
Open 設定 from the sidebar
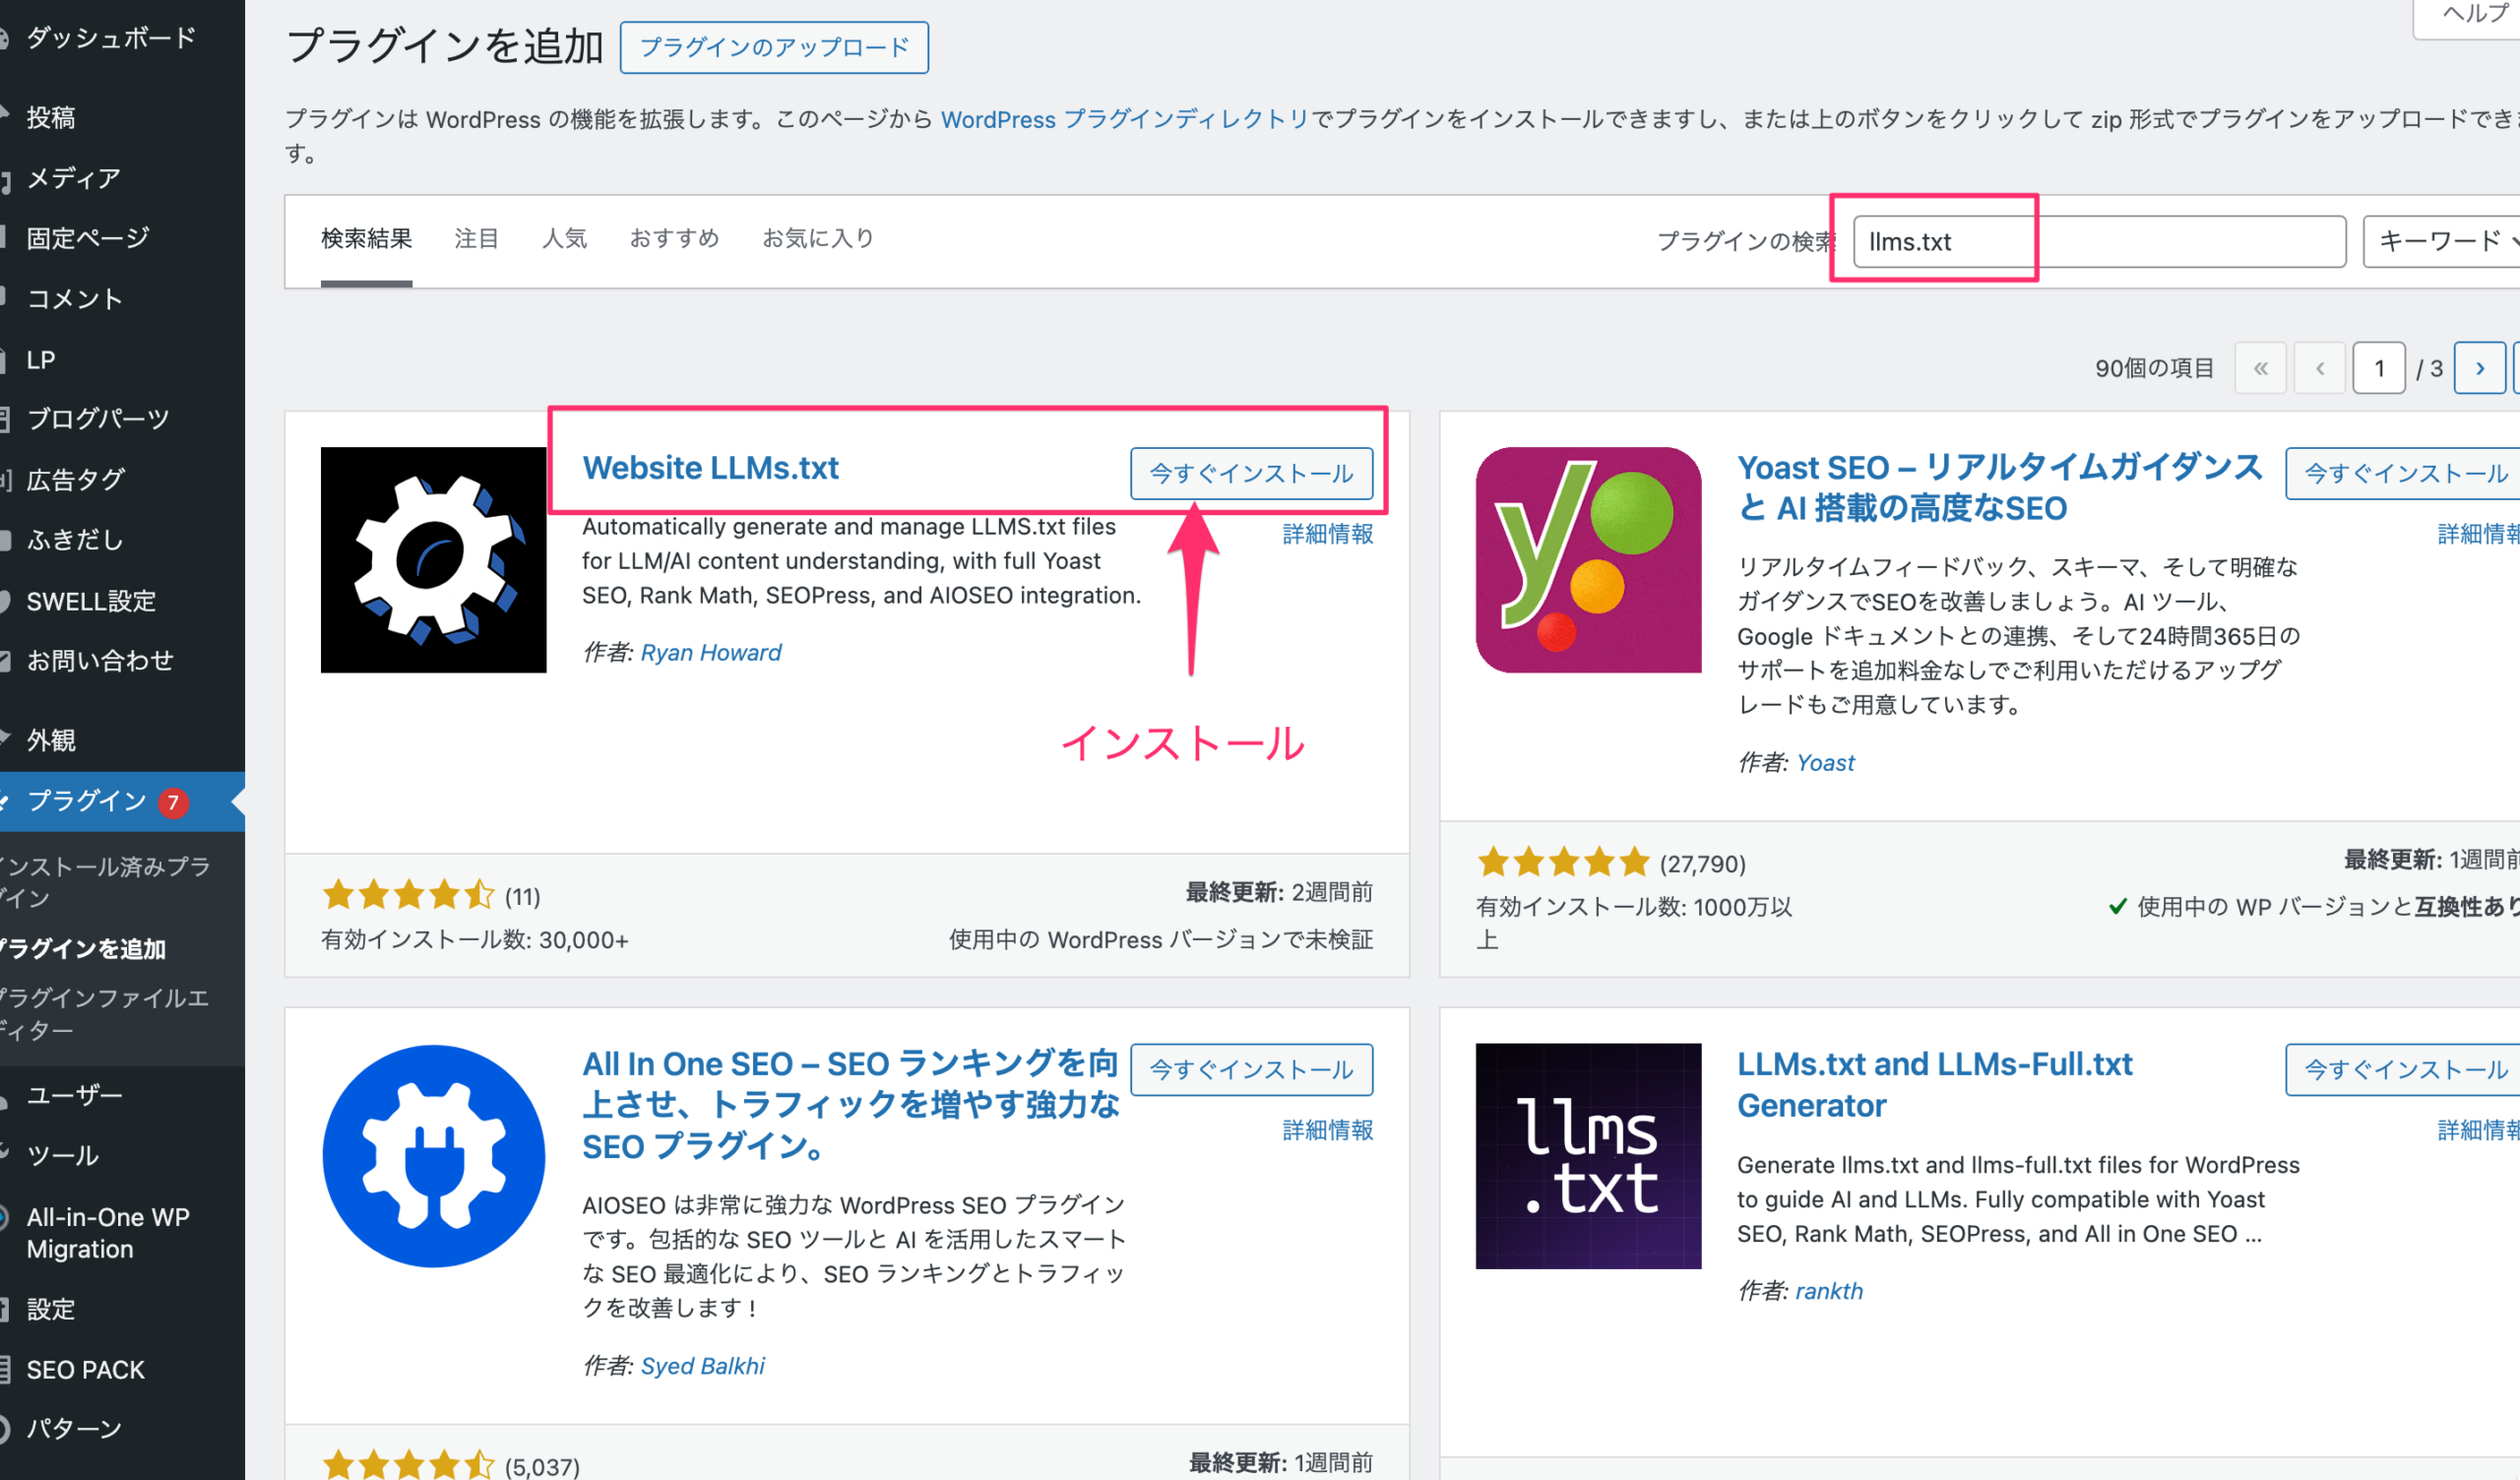51,1308
